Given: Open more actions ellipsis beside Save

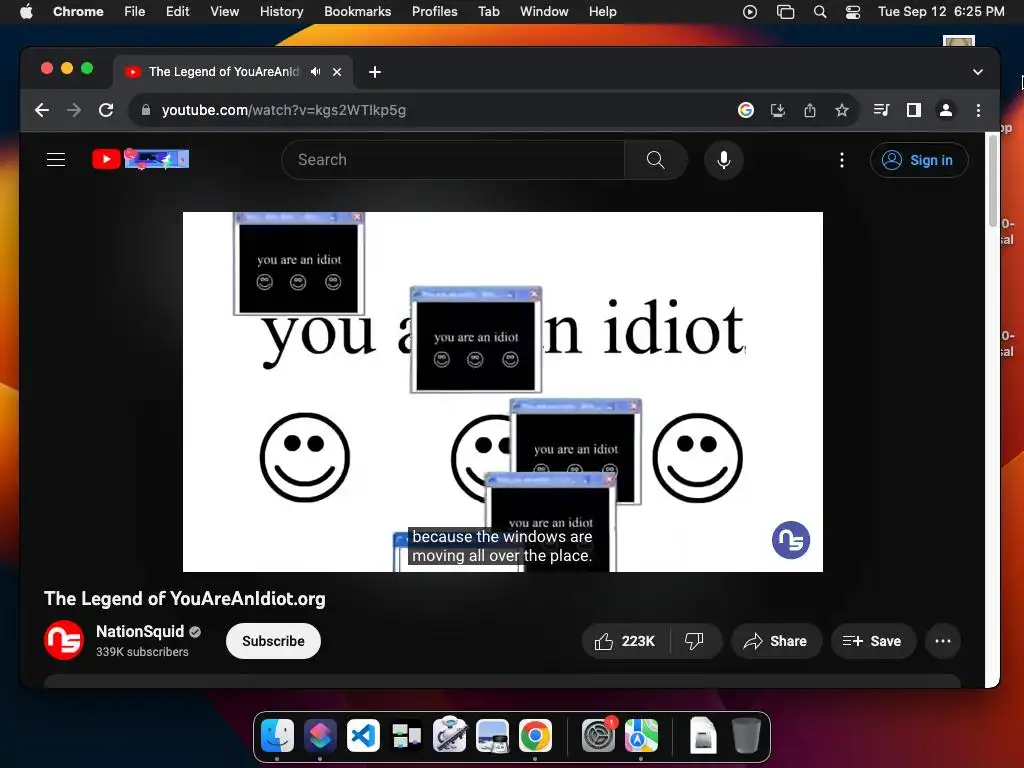Looking at the screenshot, I should [x=942, y=641].
